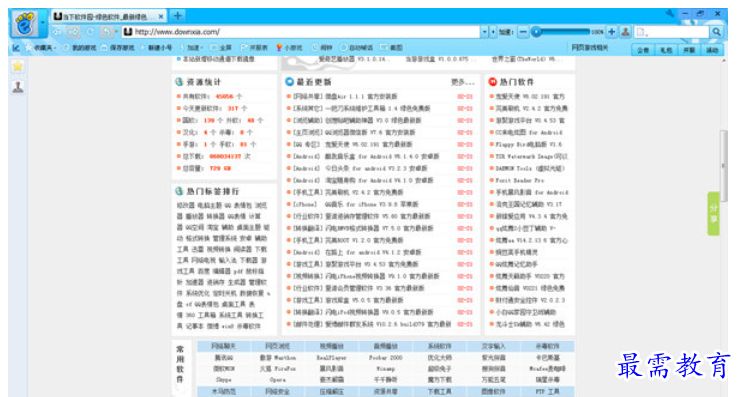Click the 开服 button at top right
The width and height of the screenshot is (739, 397).
pos(689,50)
